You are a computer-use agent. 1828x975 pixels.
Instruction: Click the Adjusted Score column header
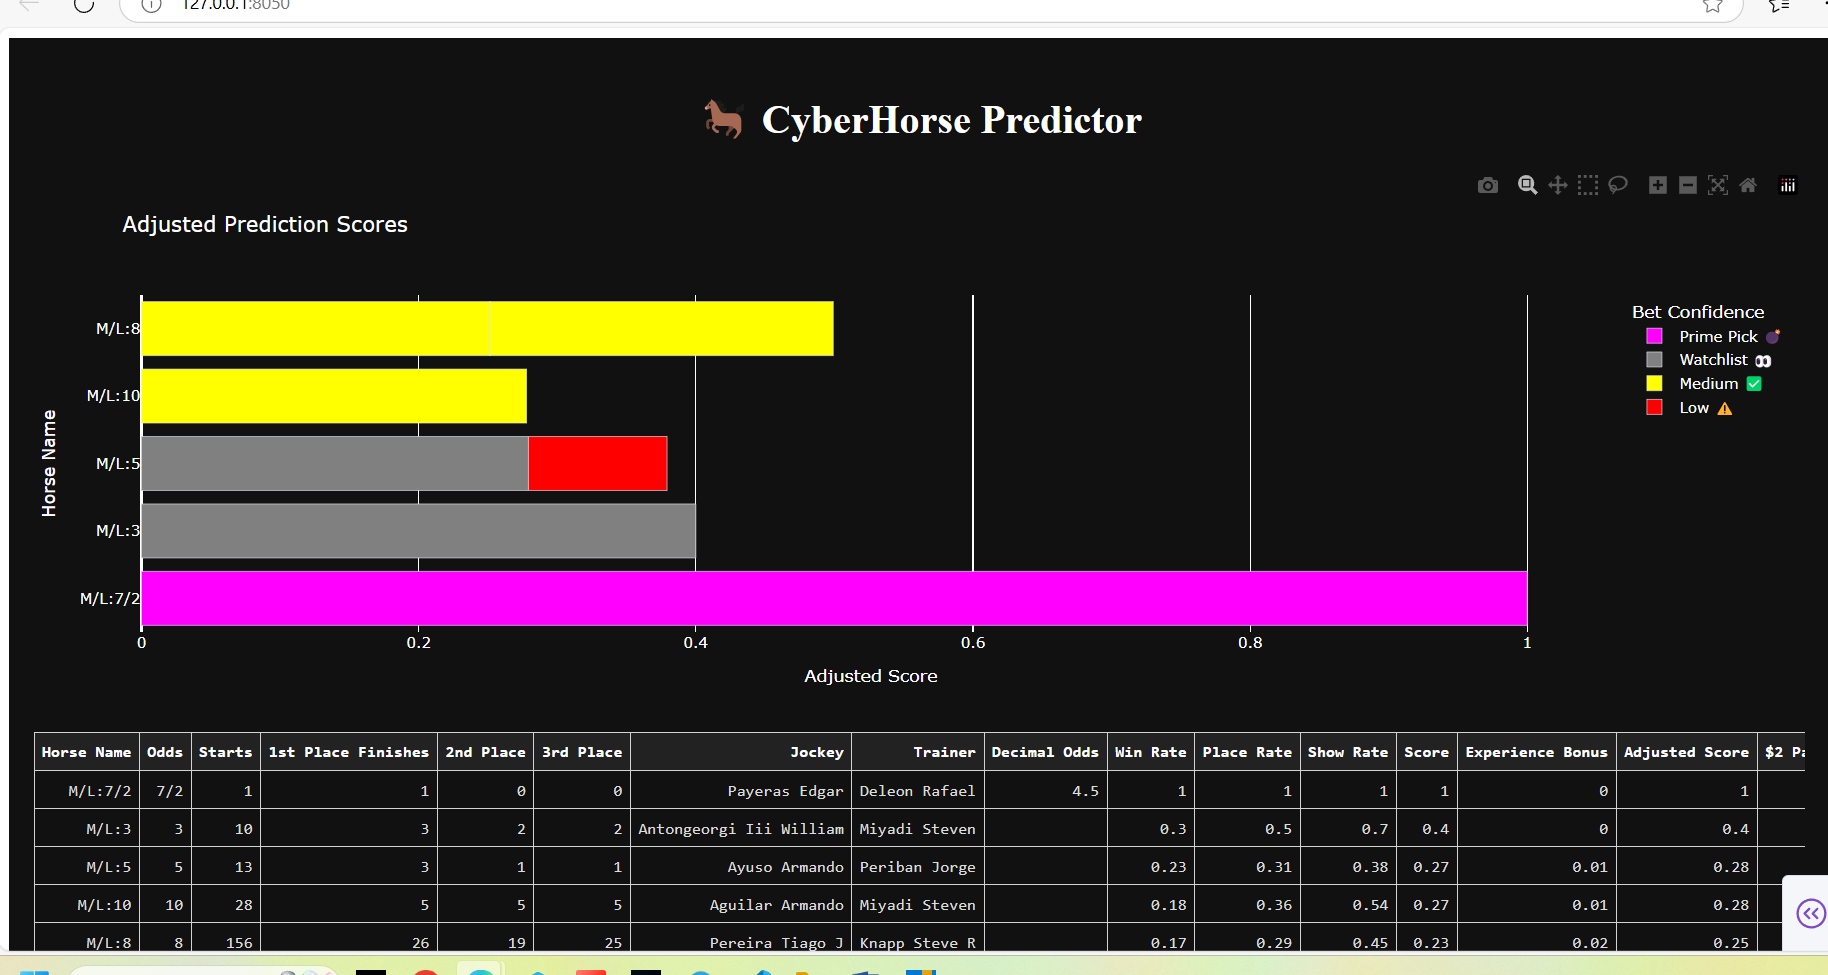pyautogui.click(x=1687, y=752)
